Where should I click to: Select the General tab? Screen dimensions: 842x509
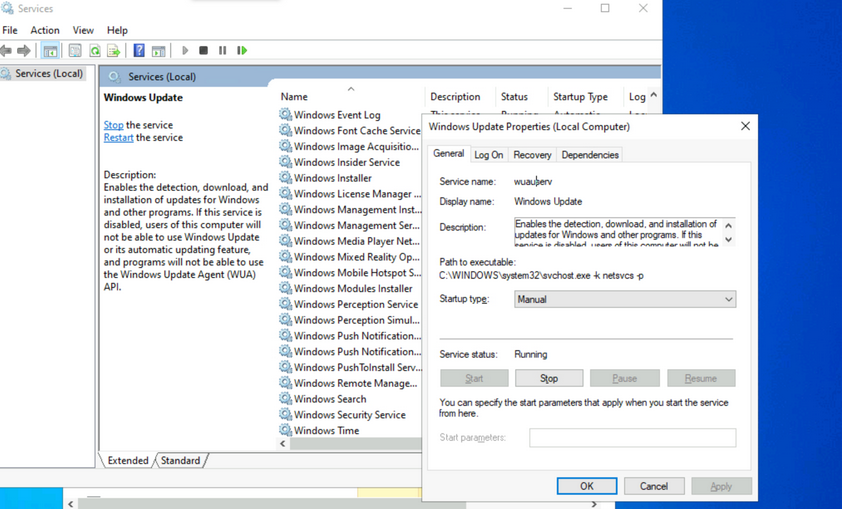(x=448, y=154)
